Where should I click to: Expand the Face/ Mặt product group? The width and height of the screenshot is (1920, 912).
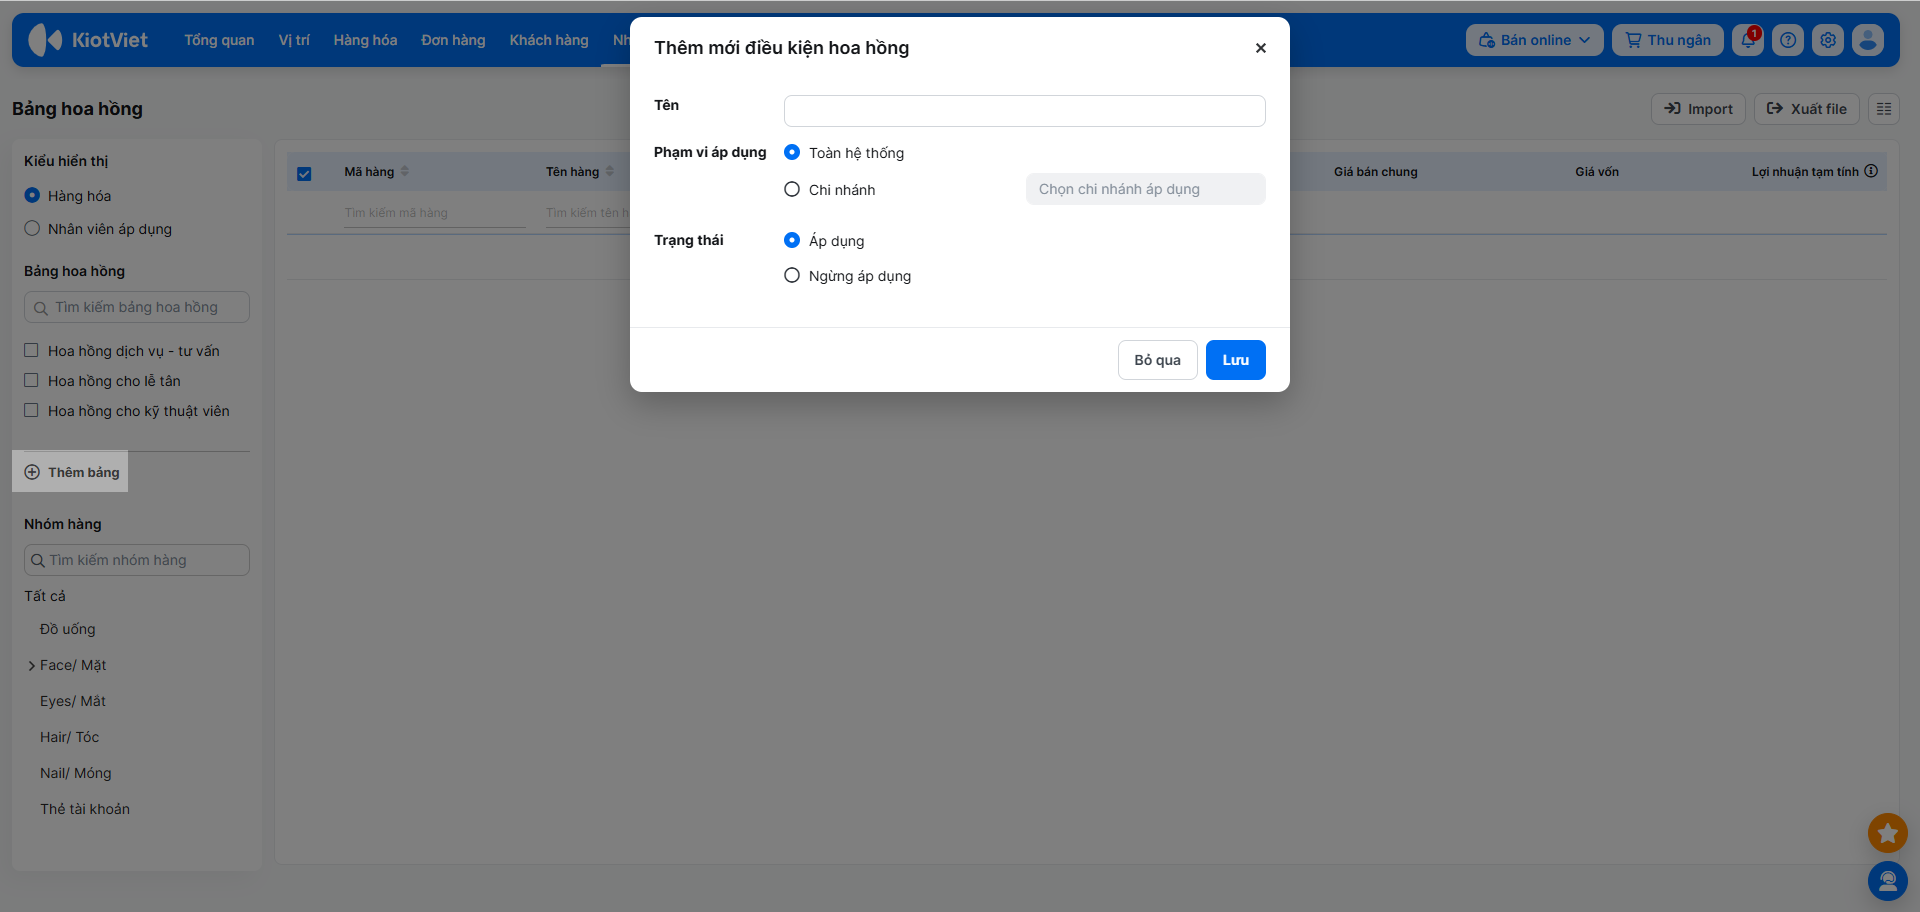(32, 665)
